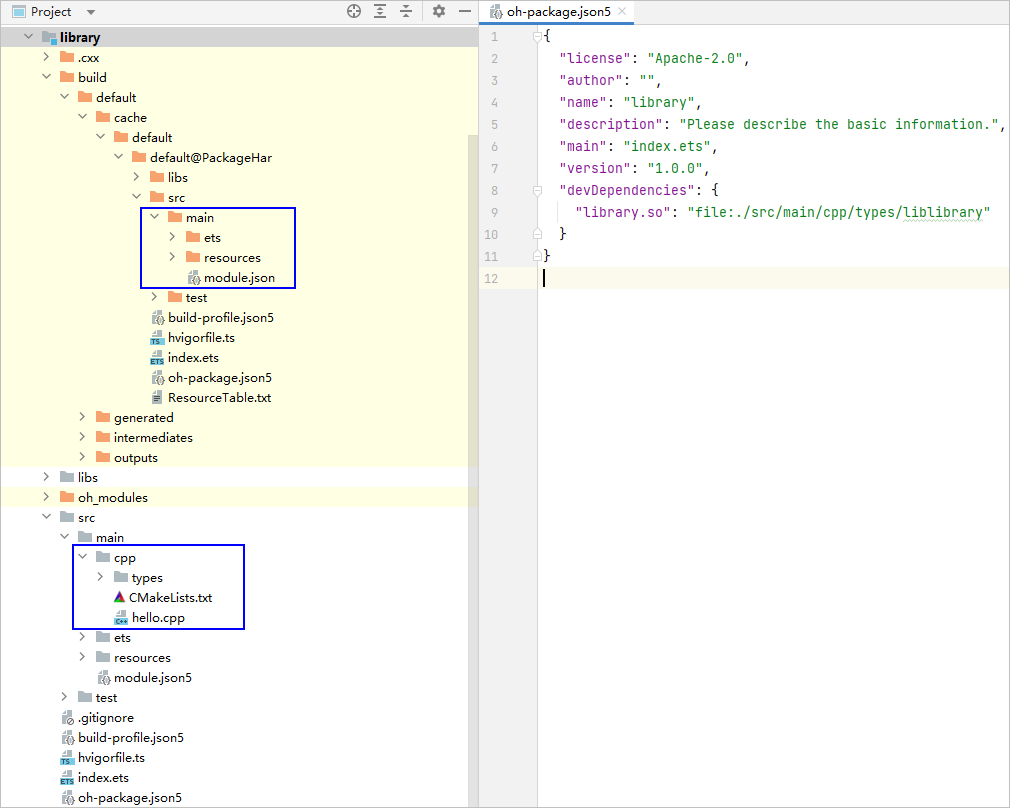
Task: Click the Expand All toolbar icon
Action: [x=380, y=11]
